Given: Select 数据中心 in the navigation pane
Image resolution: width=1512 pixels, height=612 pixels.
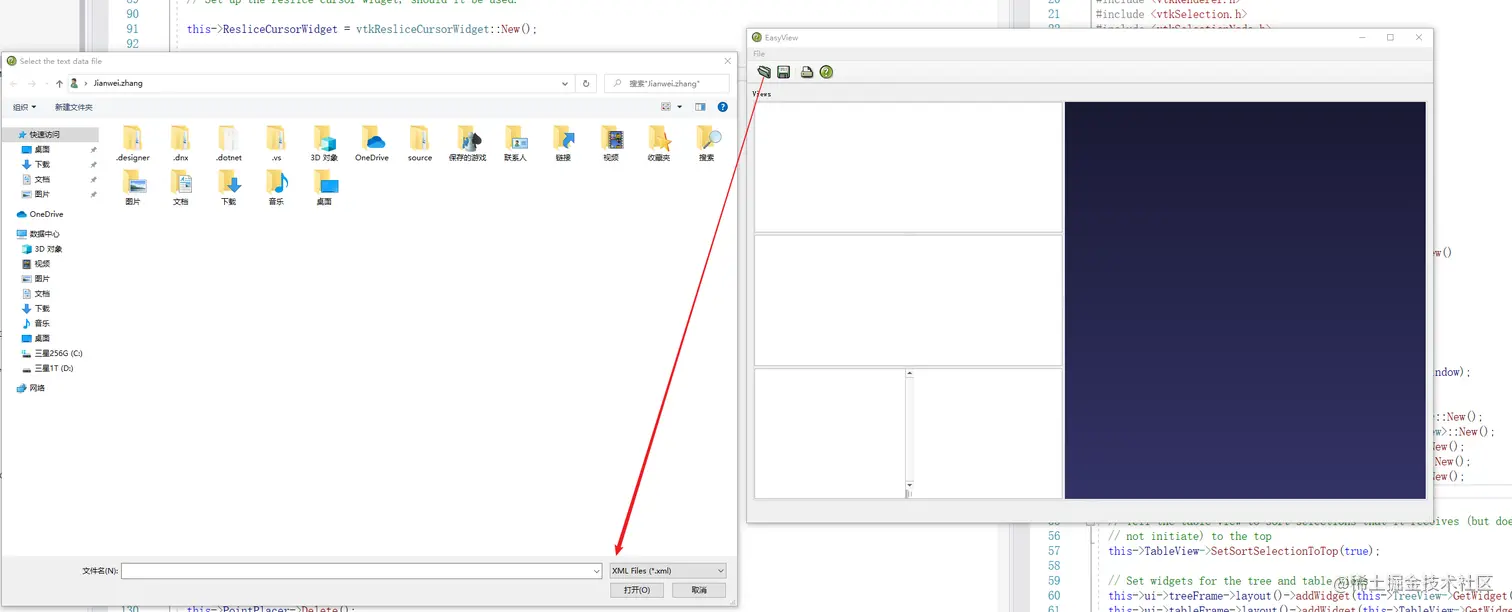Looking at the screenshot, I should tap(44, 234).
